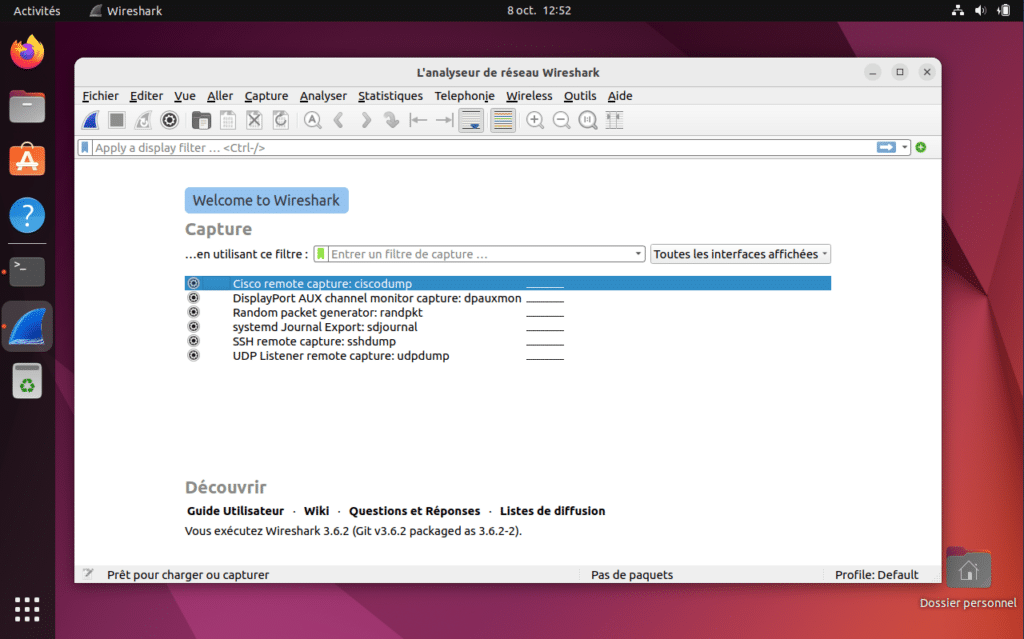This screenshot has height=639, width=1024.
Task: Toggle auto-scroll during live capture
Action: click(x=471, y=120)
